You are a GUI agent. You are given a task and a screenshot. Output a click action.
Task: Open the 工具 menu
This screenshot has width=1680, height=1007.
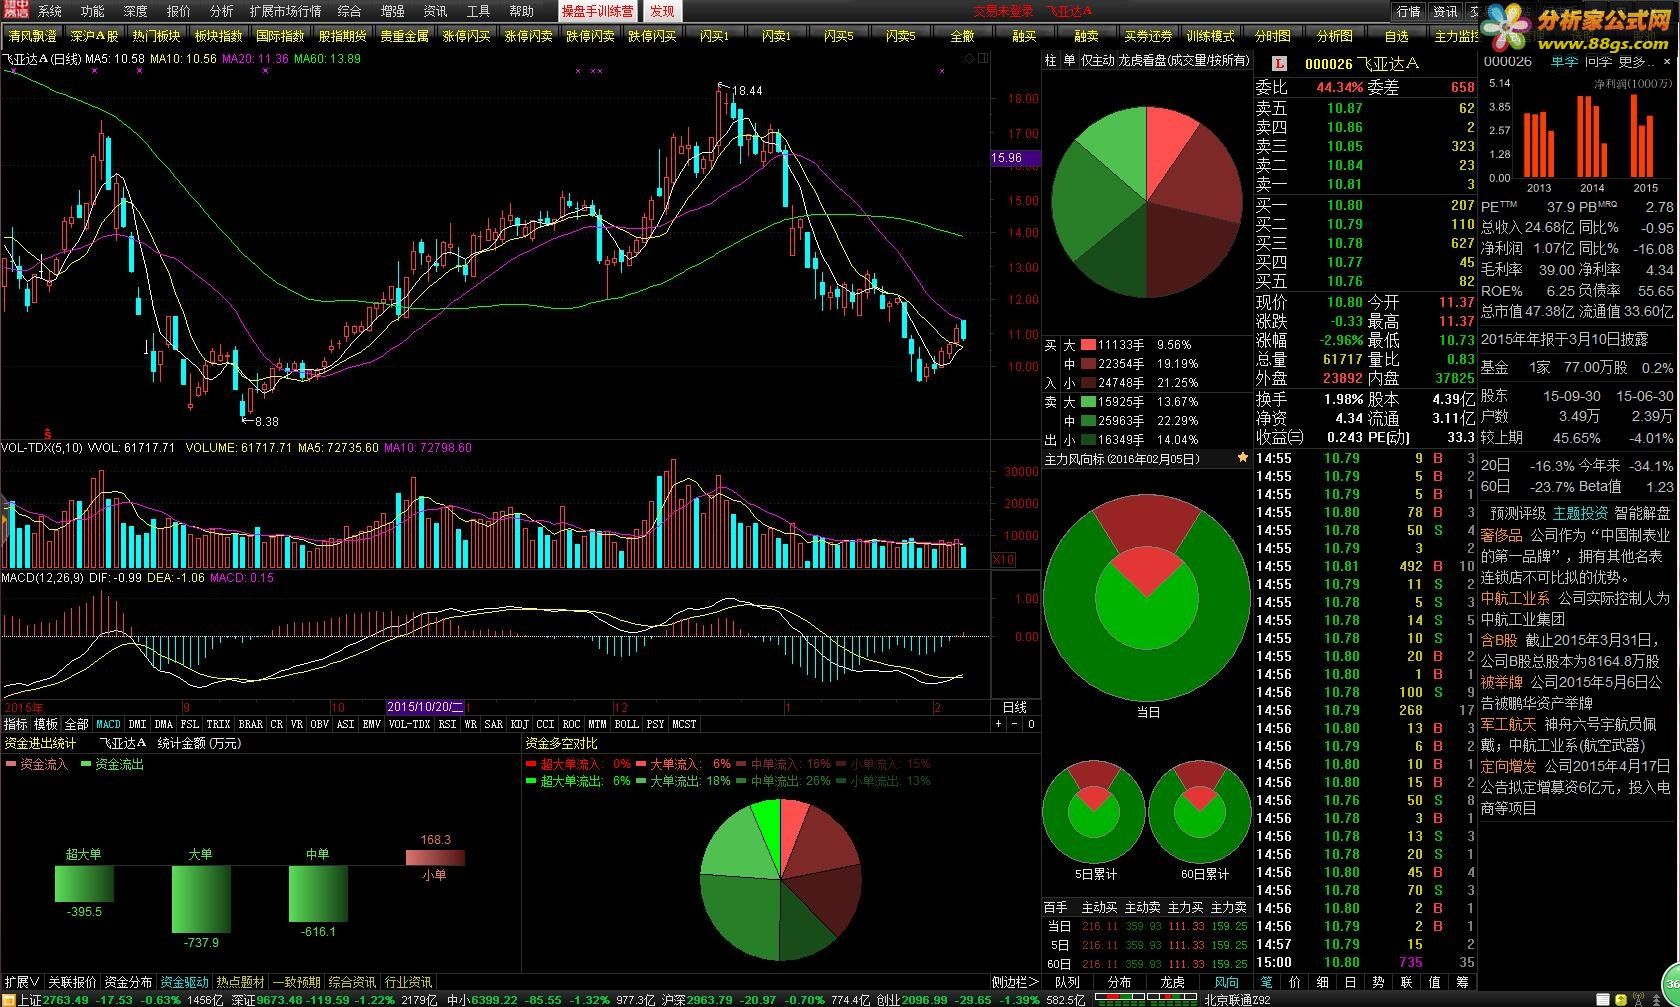coord(478,11)
